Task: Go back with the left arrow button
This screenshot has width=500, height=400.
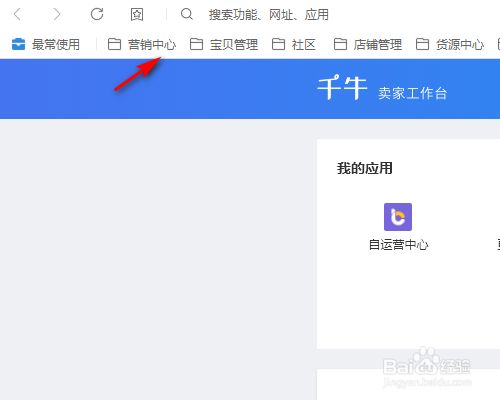Action: point(17,14)
